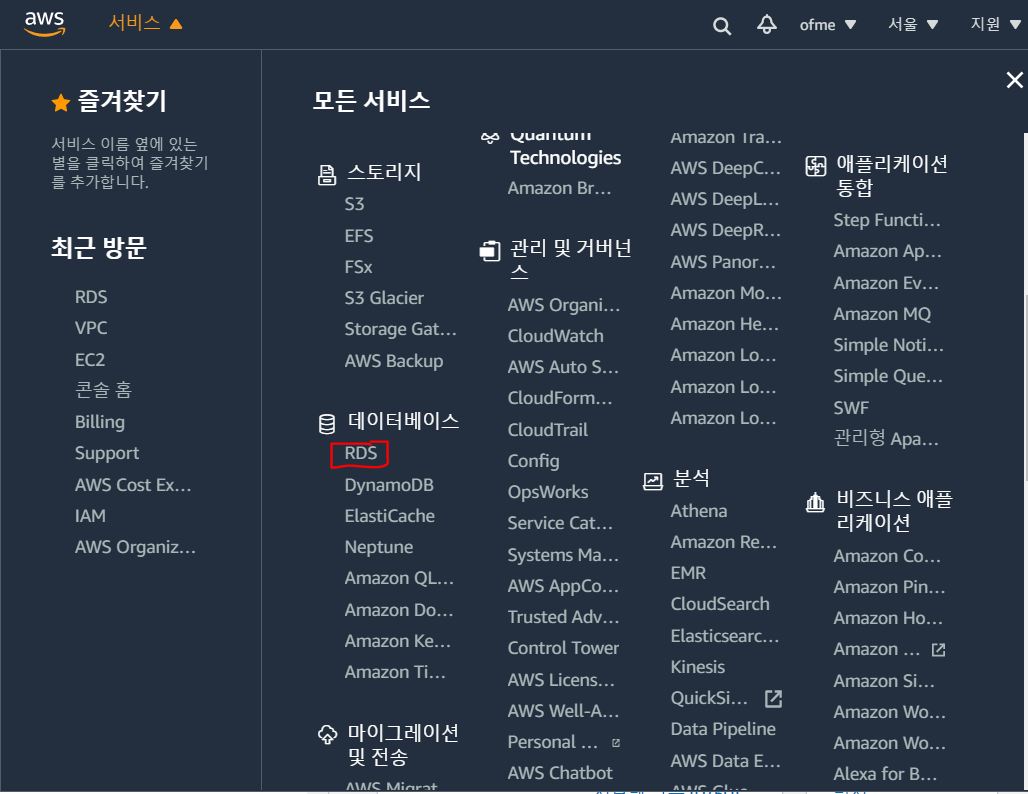Click the Application Integration icon
Screen dimensions: 1028x794
pos(816,166)
